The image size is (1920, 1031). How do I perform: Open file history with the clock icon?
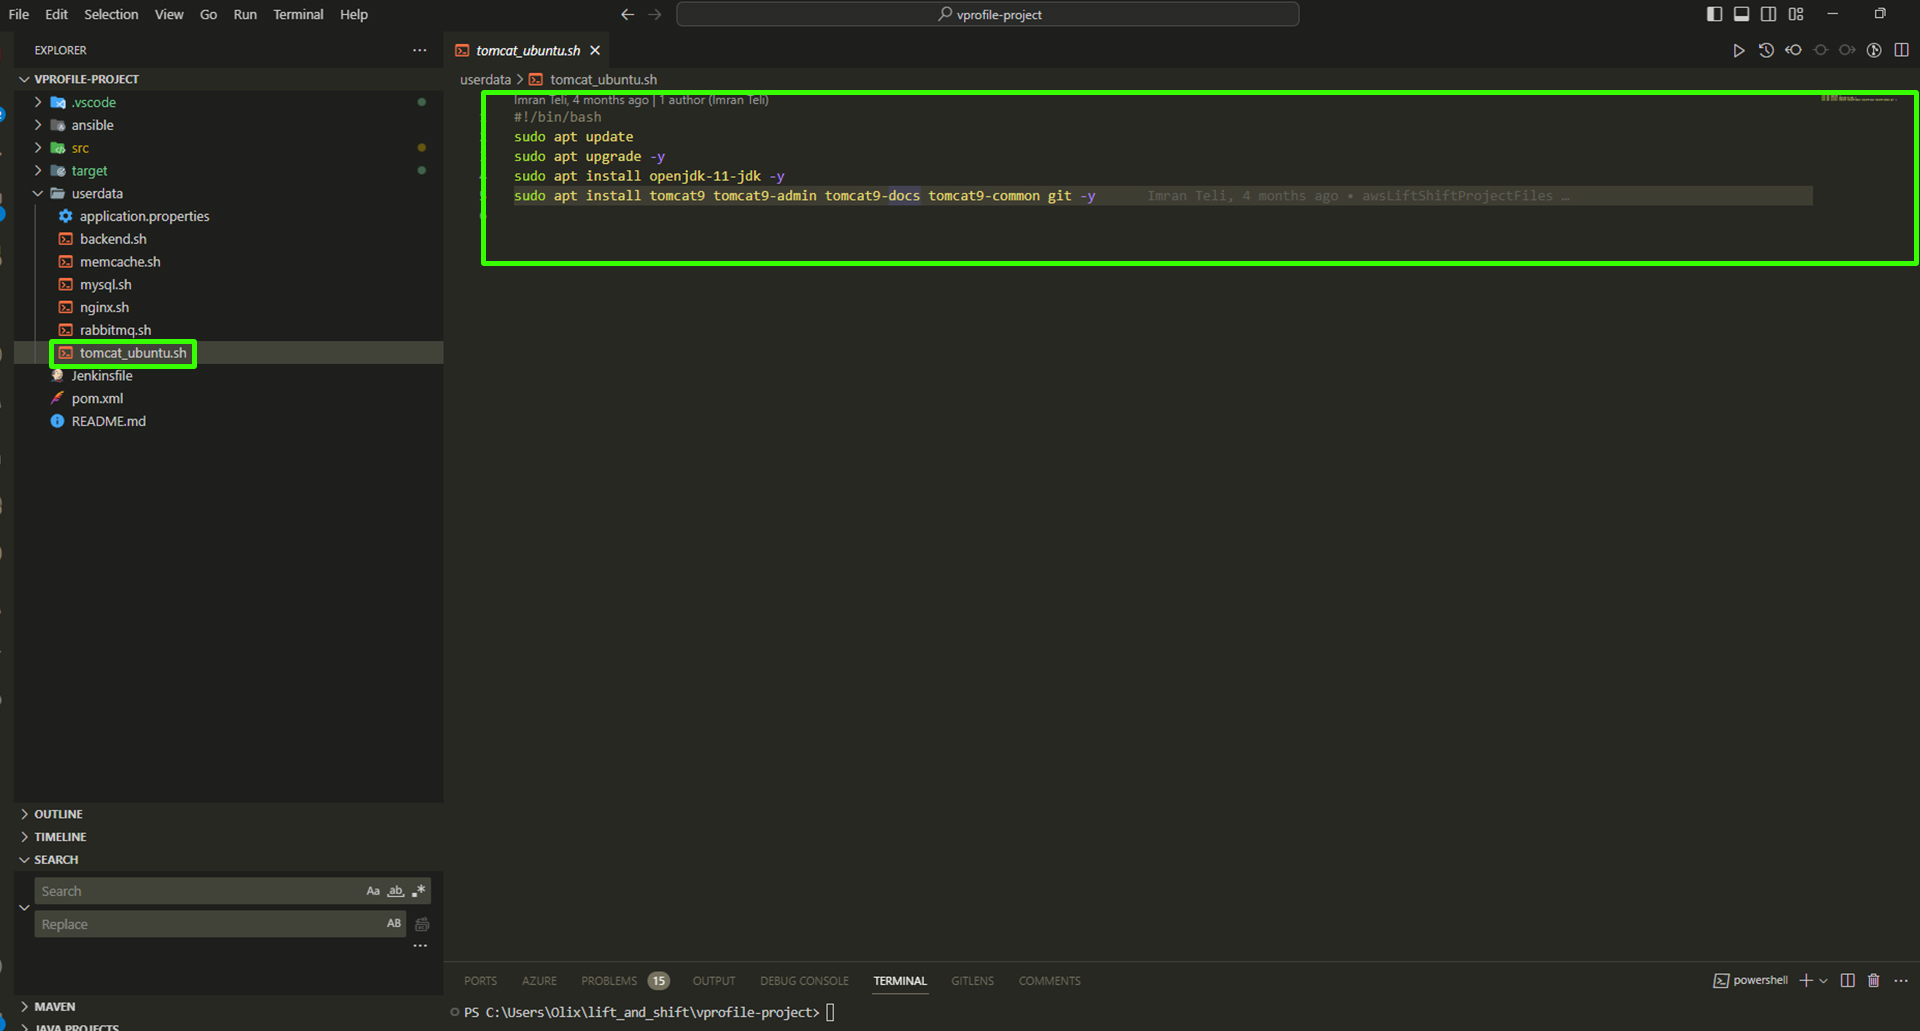click(1766, 50)
